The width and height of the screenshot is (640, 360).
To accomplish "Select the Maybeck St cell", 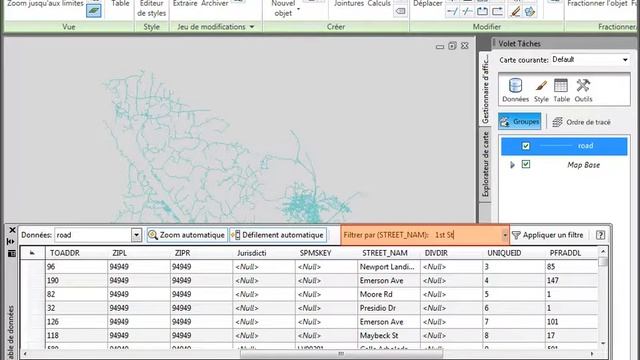I will pos(389,336).
